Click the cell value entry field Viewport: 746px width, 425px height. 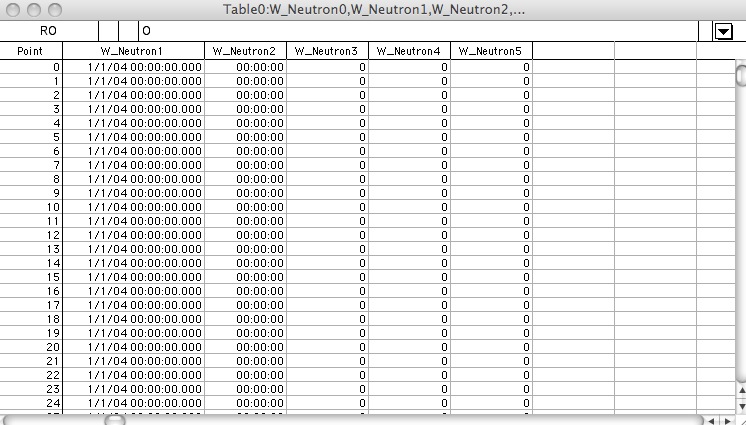click(418, 31)
